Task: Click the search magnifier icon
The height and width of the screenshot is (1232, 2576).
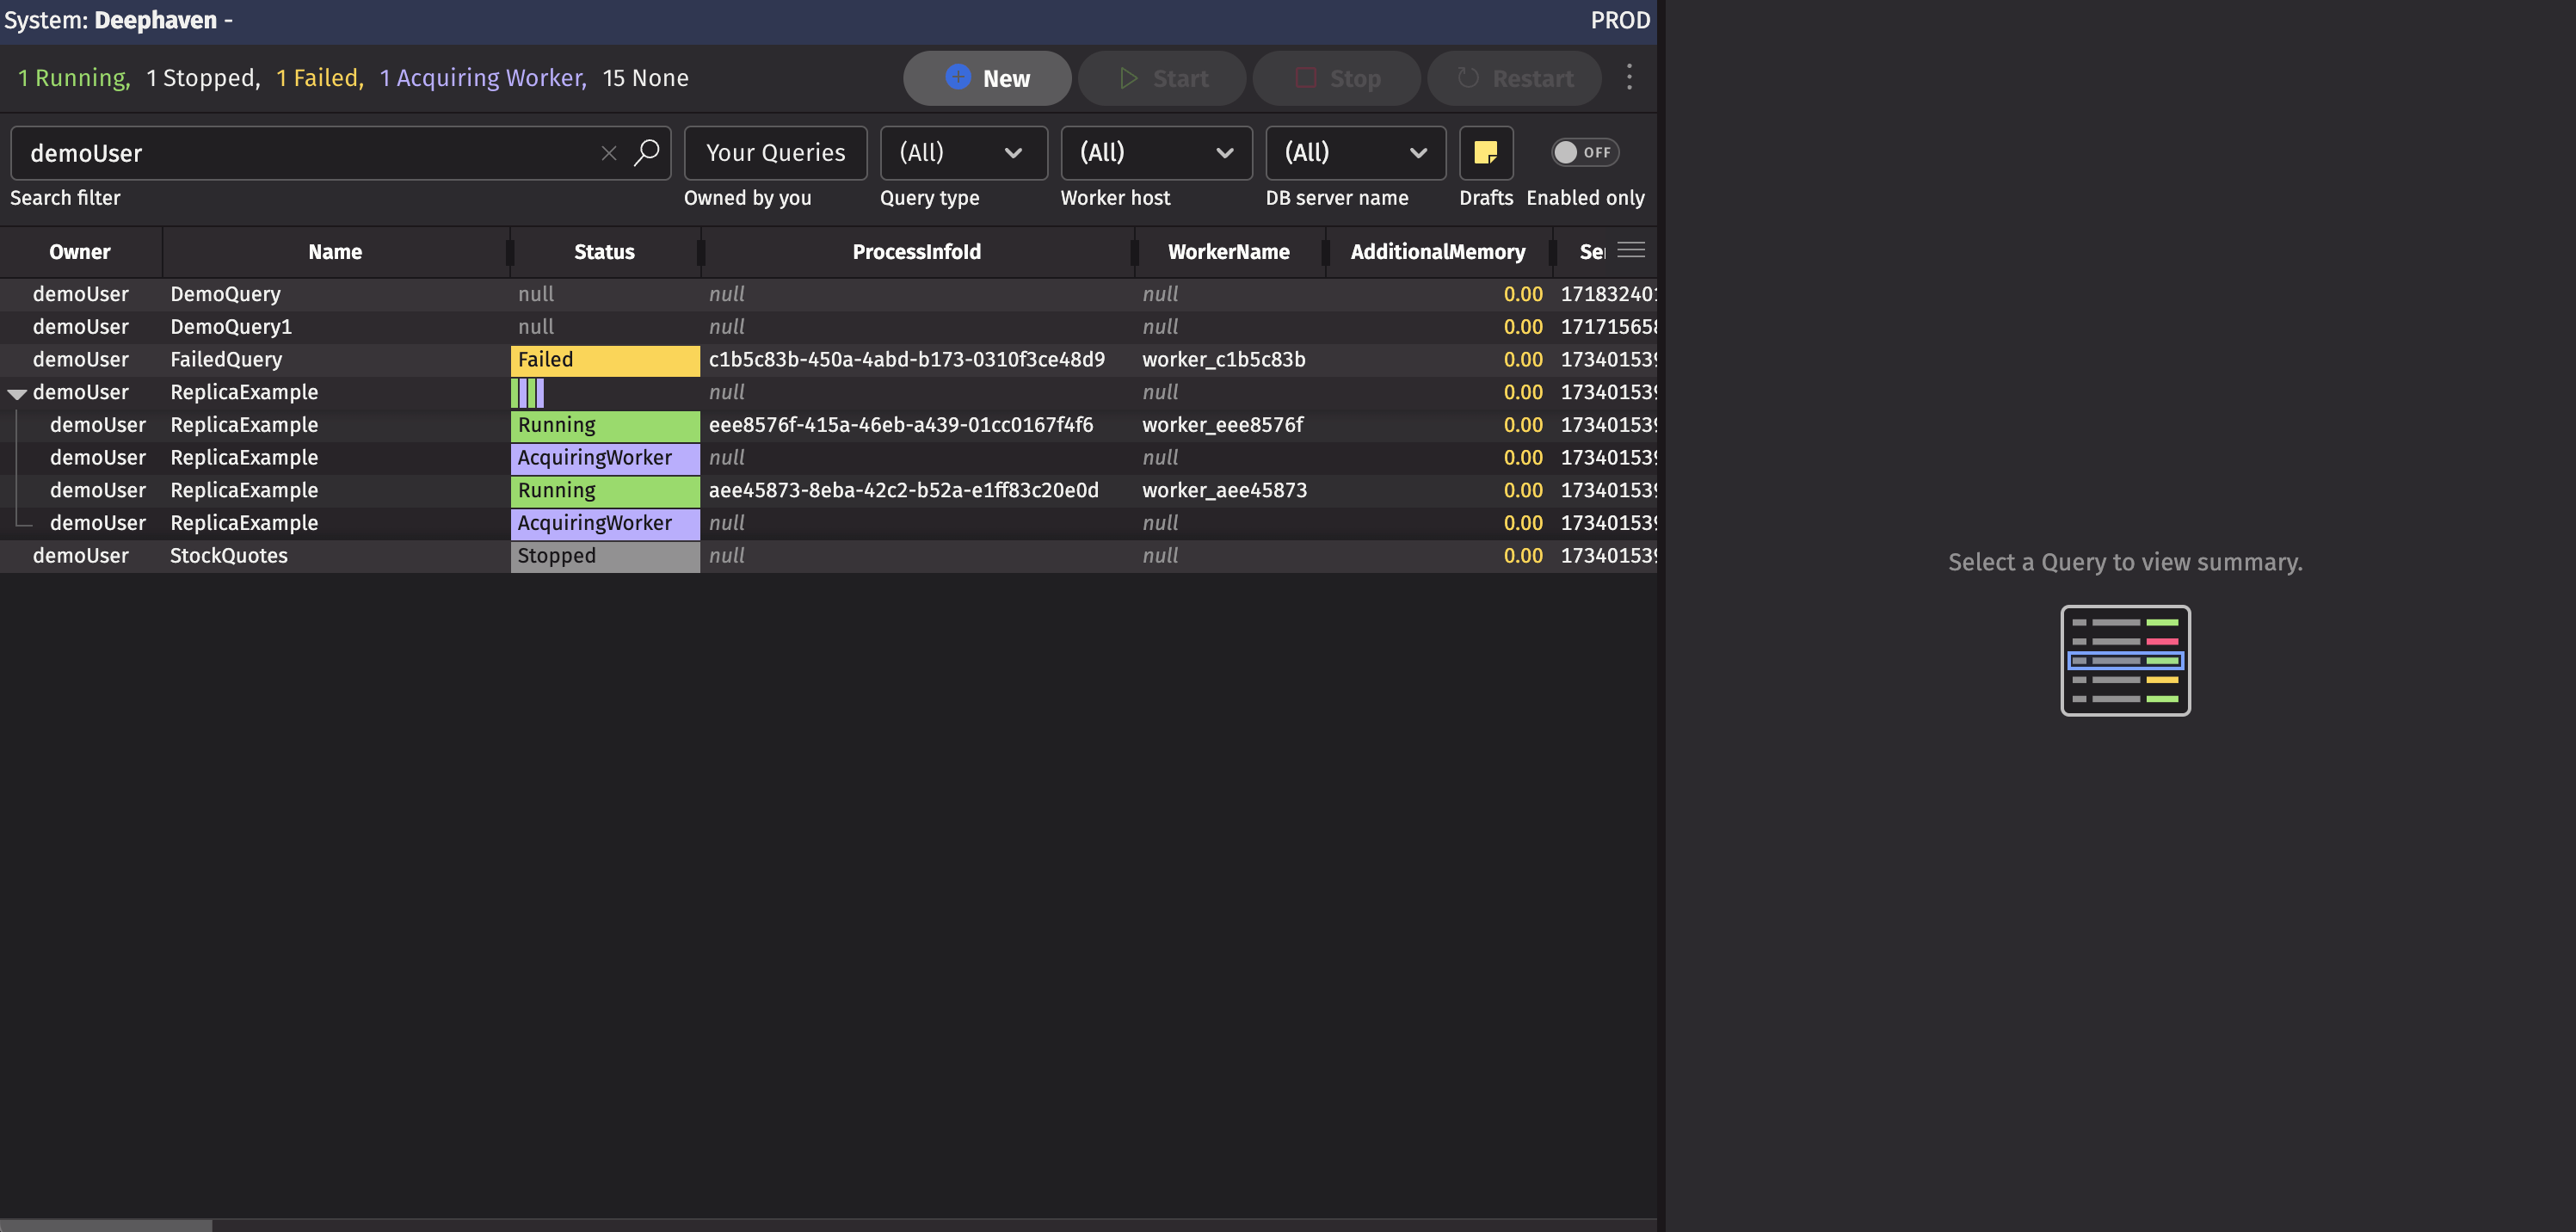Action: (x=647, y=152)
